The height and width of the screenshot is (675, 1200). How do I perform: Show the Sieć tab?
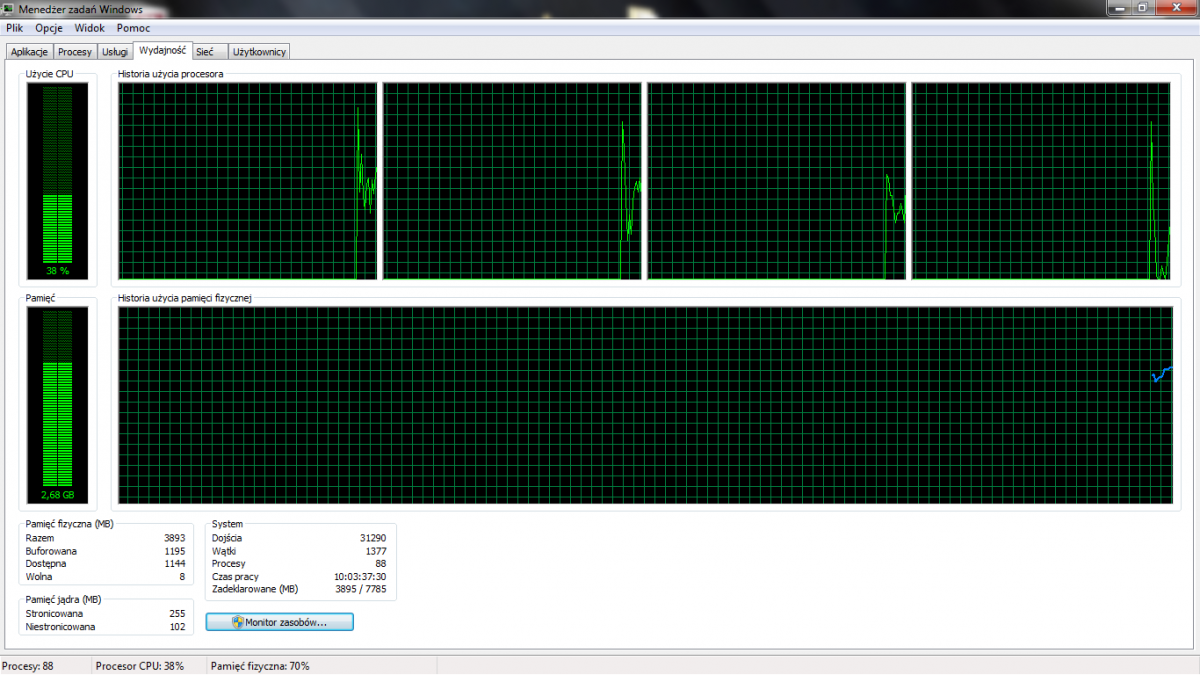(x=204, y=52)
